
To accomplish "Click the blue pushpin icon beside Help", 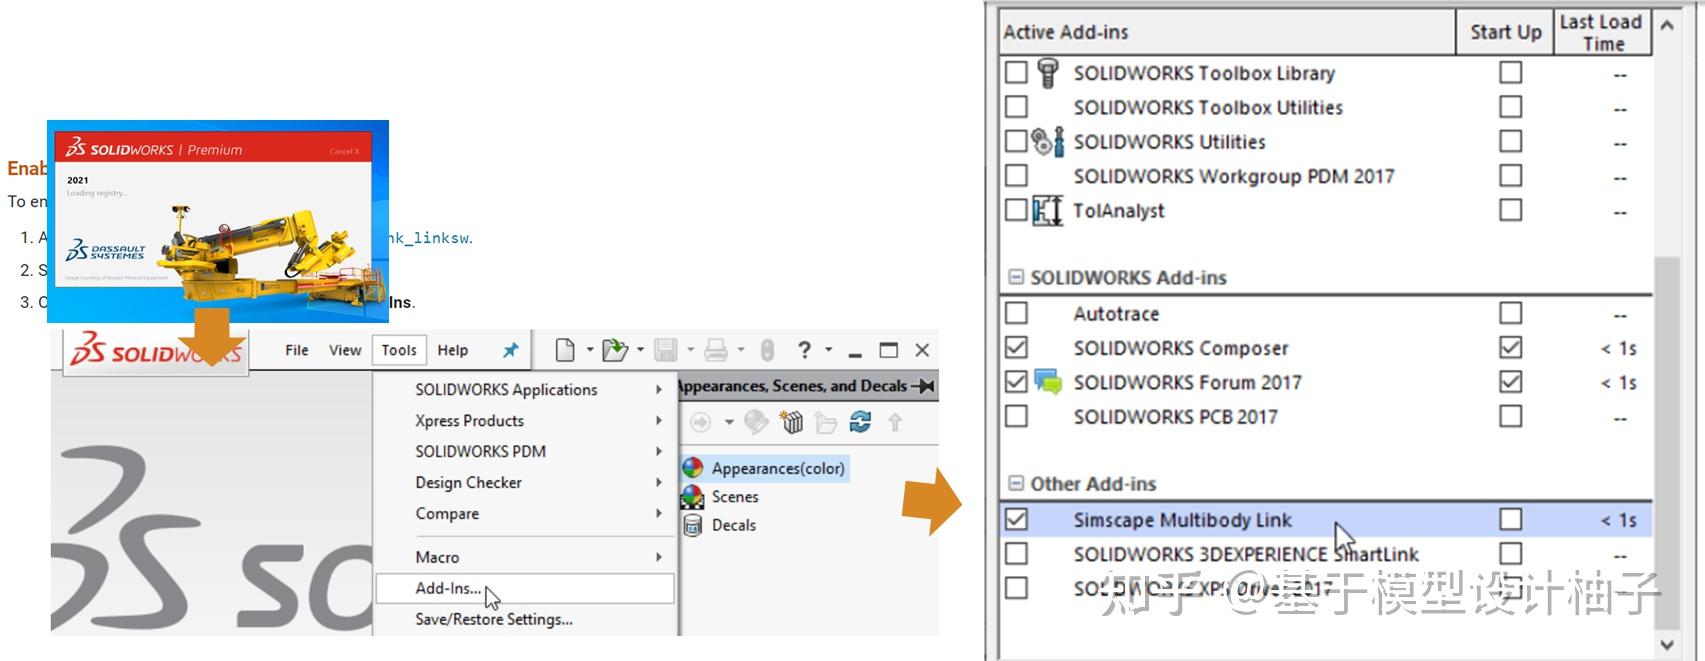I will click(x=510, y=350).
